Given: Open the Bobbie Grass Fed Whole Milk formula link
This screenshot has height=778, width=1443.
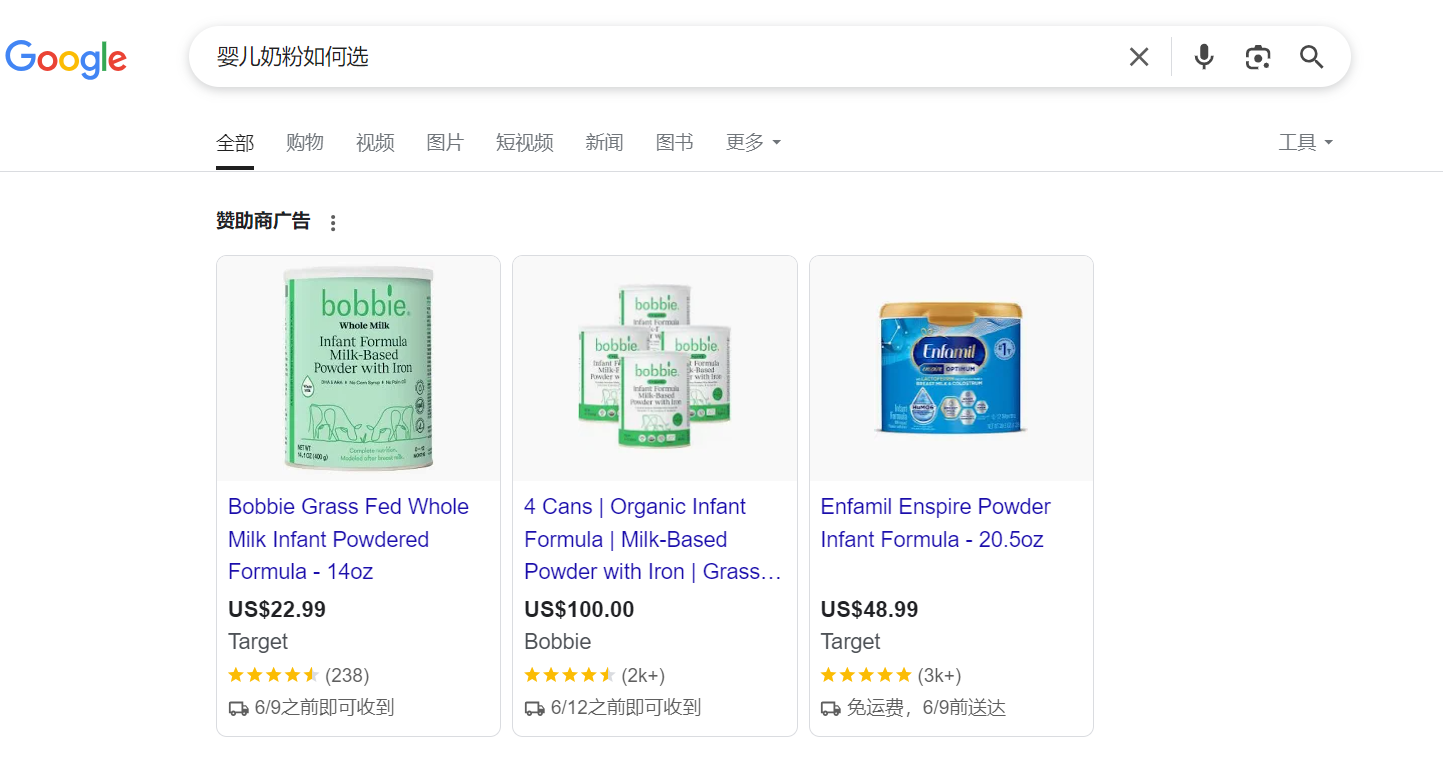Looking at the screenshot, I should pos(348,539).
